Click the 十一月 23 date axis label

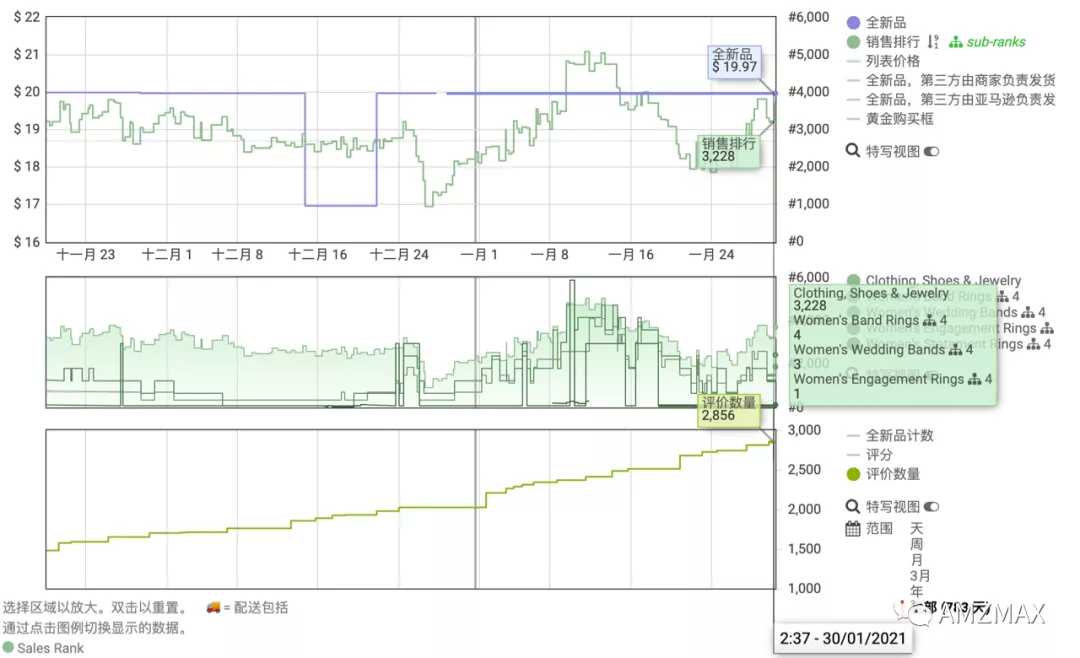[x=86, y=255]
